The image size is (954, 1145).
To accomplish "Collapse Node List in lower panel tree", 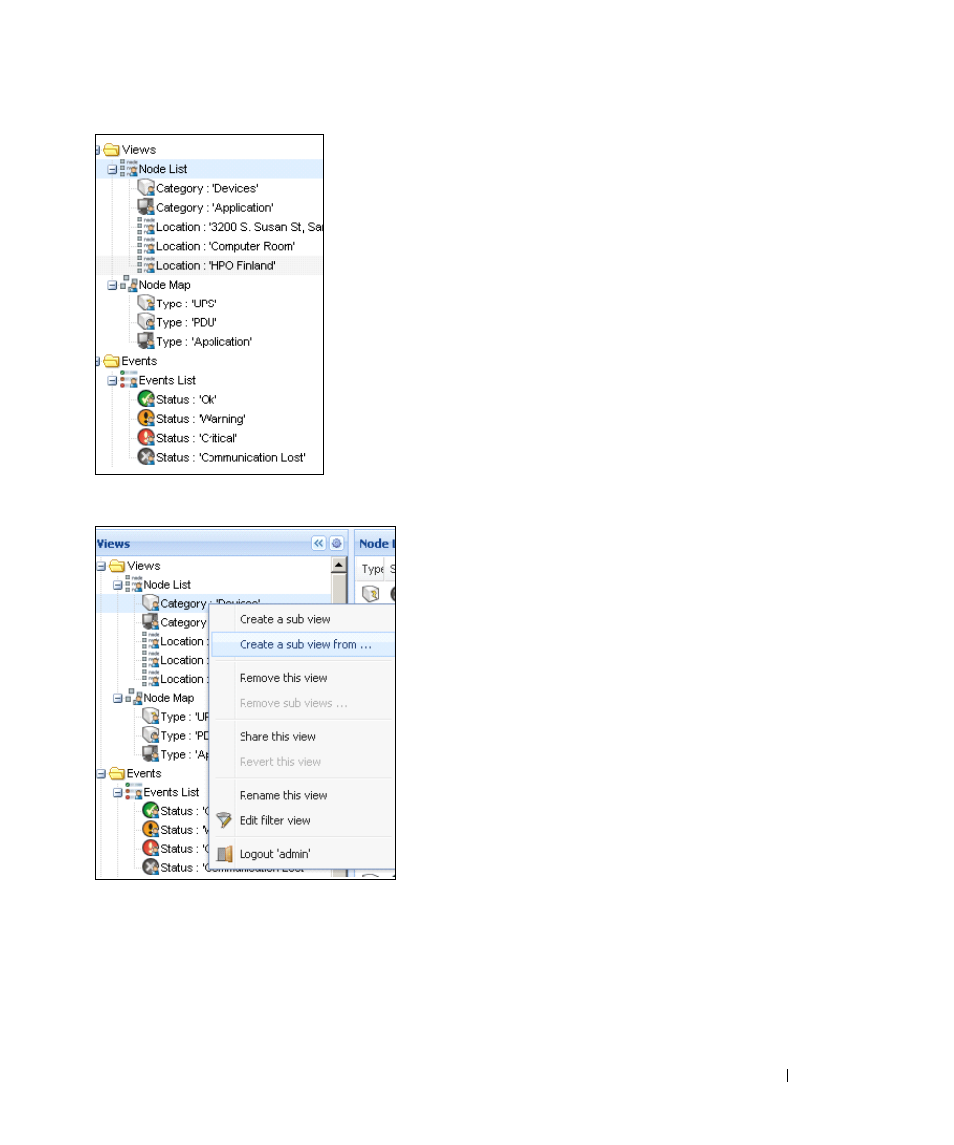I will click(117, 586).
